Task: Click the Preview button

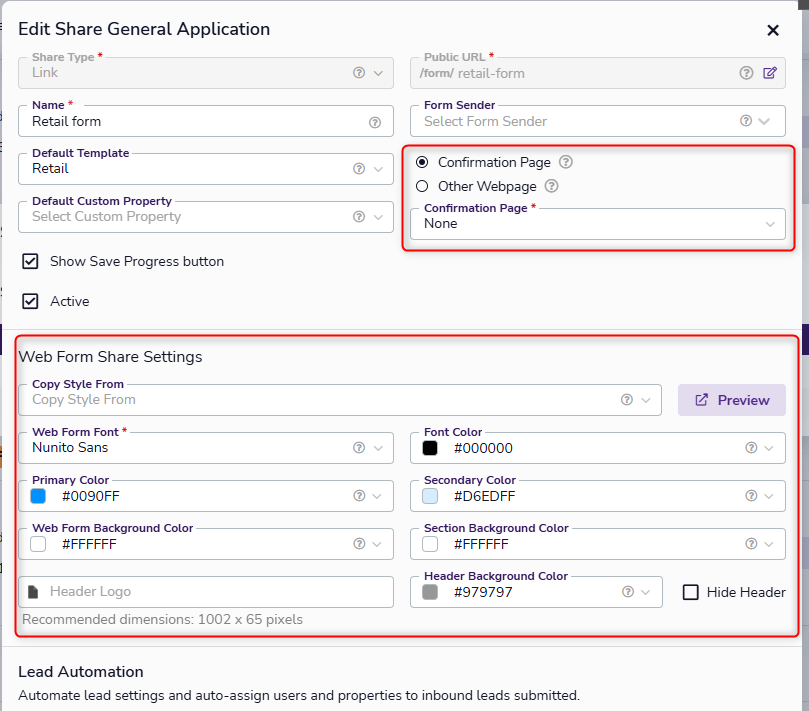Action: click(x=732, y=400)
